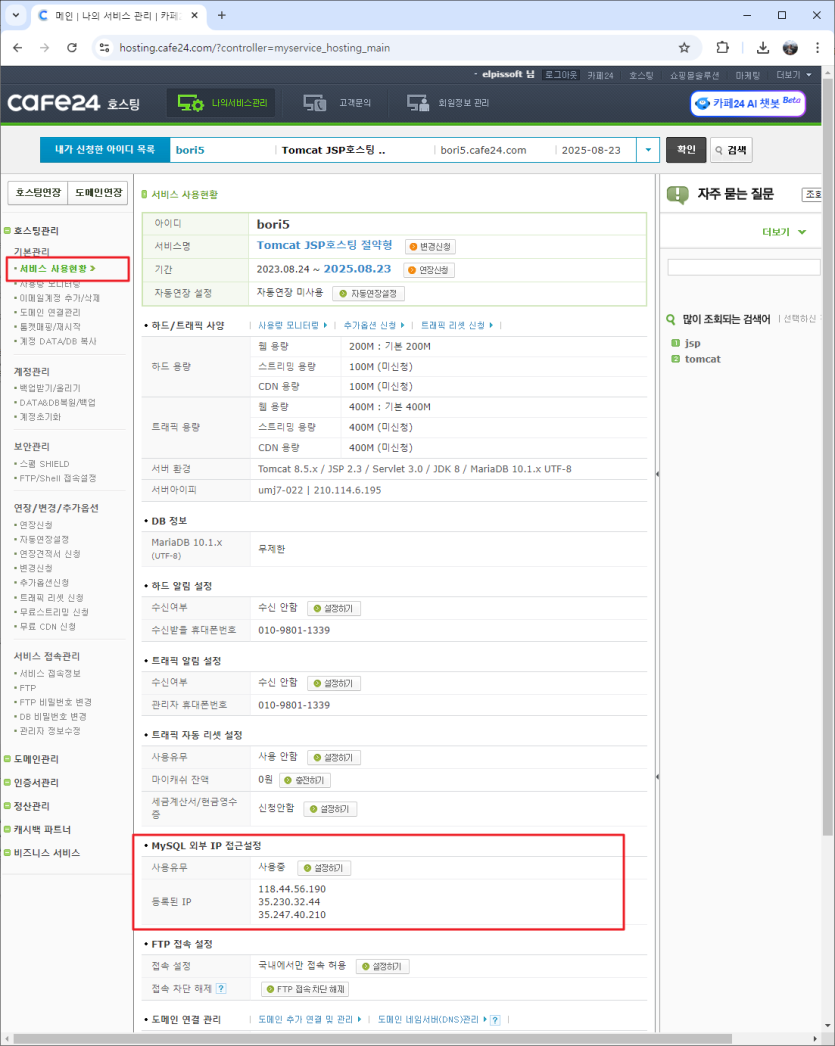Open the Chrome profile avatar
This screenshot has height=1046, width=835.
coord(790,47)
